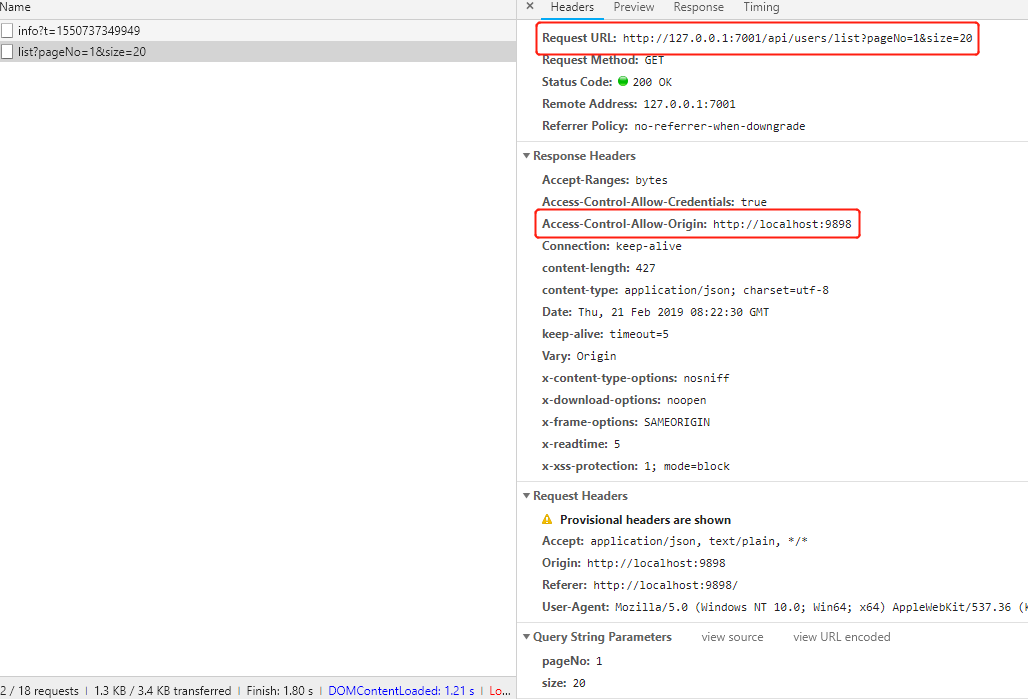Click the view source link
This screenshot has height=699, width=1028.
(x=732, y=637)
